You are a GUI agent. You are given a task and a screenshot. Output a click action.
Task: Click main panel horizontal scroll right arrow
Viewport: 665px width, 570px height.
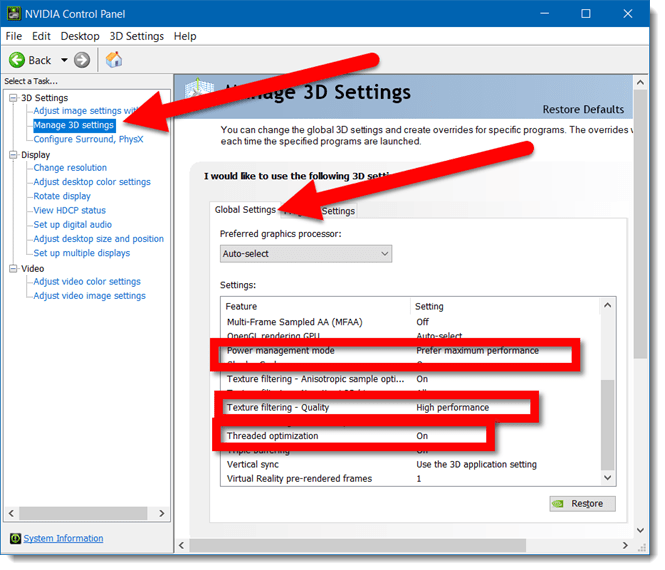[625, 546]
